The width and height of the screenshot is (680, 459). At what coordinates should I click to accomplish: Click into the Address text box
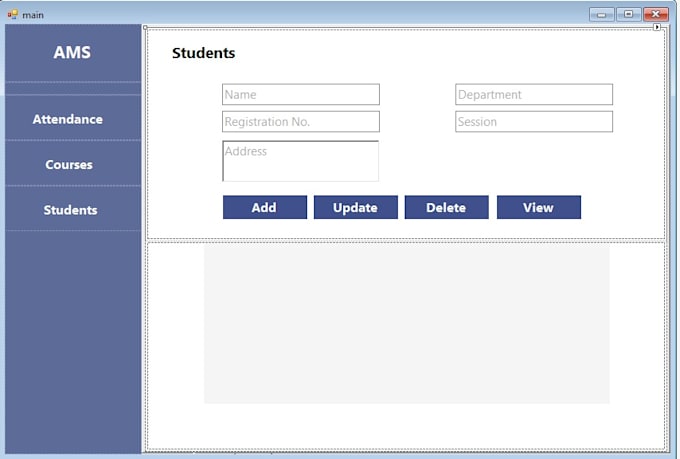click(x=301, y=161)
